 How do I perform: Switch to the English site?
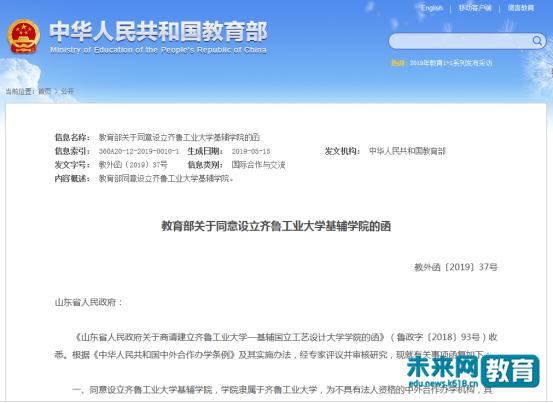click(431, 8)
